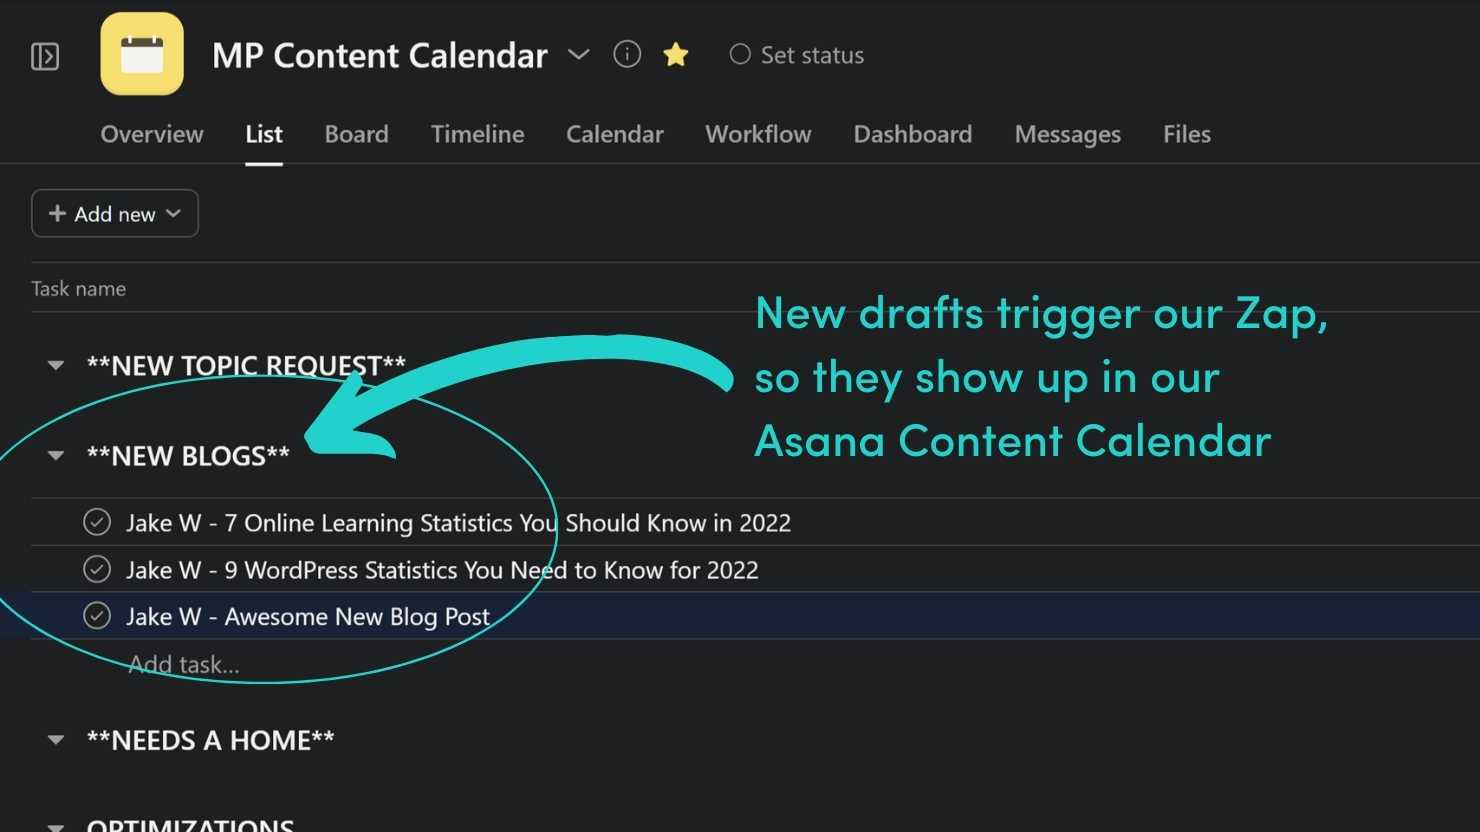Go to the Messages tab
The width and height of the screenshot is (1480, 832).
(x=1067, y=134)
